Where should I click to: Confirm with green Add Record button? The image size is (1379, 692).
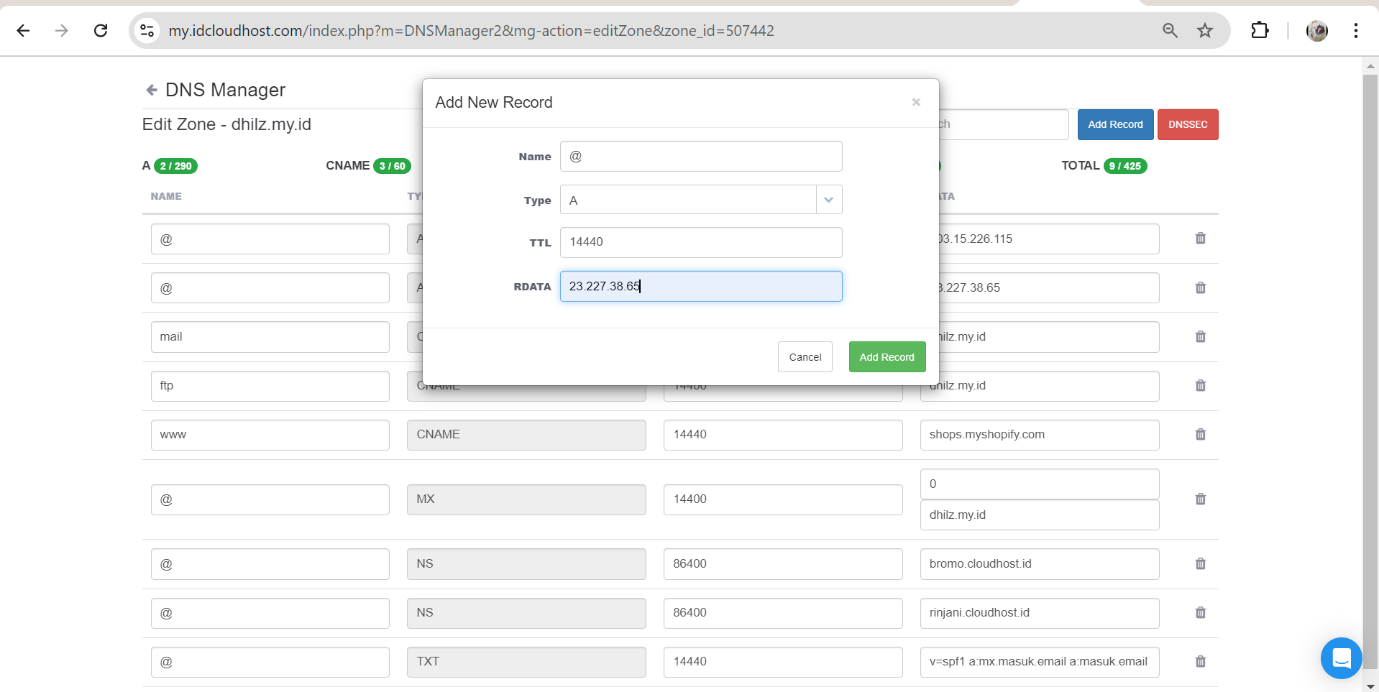click(887, 357)
